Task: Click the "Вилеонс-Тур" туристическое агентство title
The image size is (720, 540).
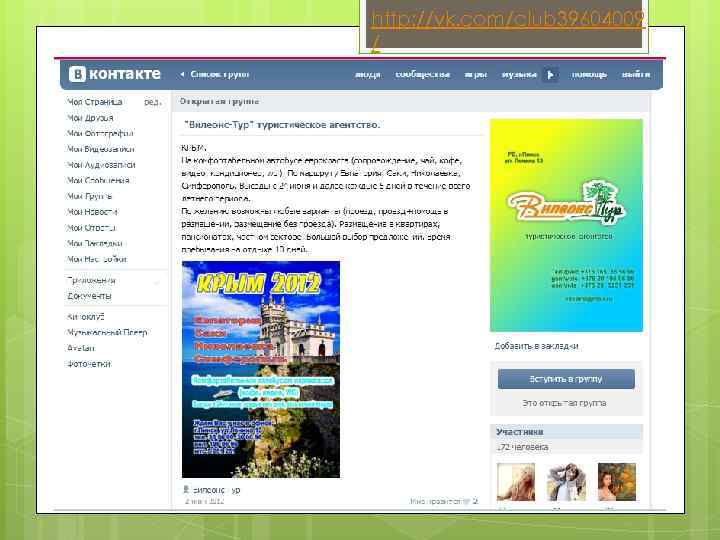Action: pos(282,125)
